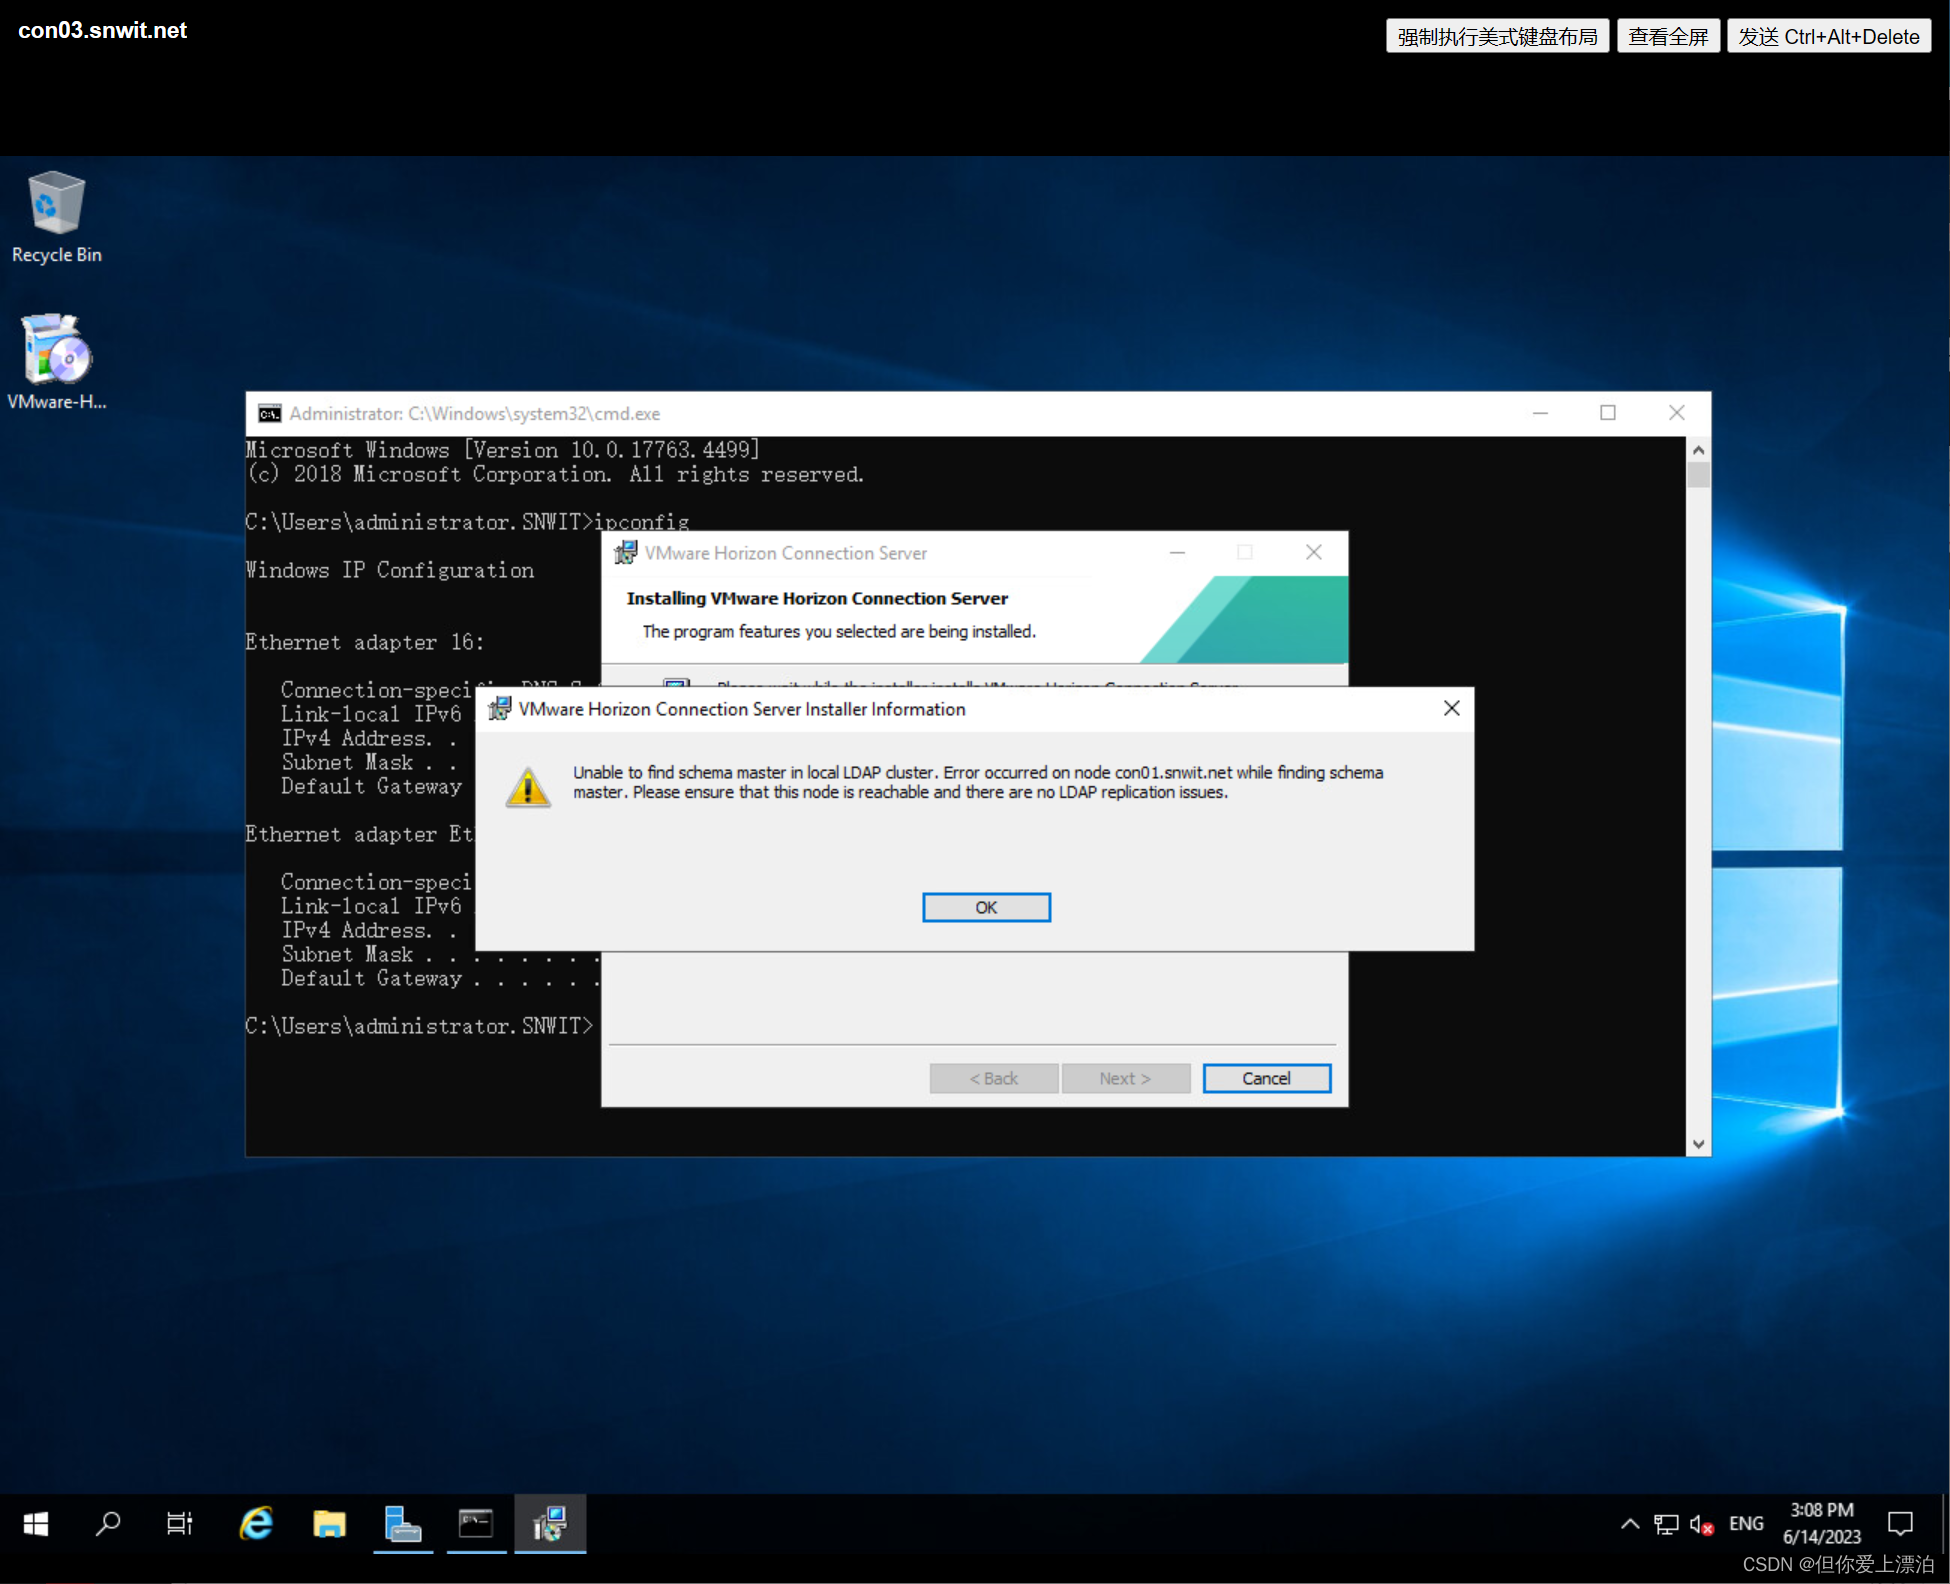Click the muted volume tray icon
Viewport: 1950px width, 1584px height.
pos(1701,1524)
